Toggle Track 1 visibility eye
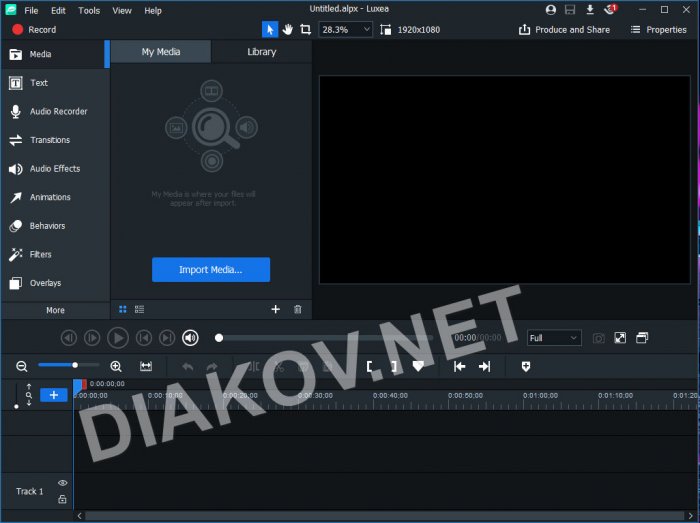Image resolution: width=700 pixels, height=523 pixels. (62, 483)
